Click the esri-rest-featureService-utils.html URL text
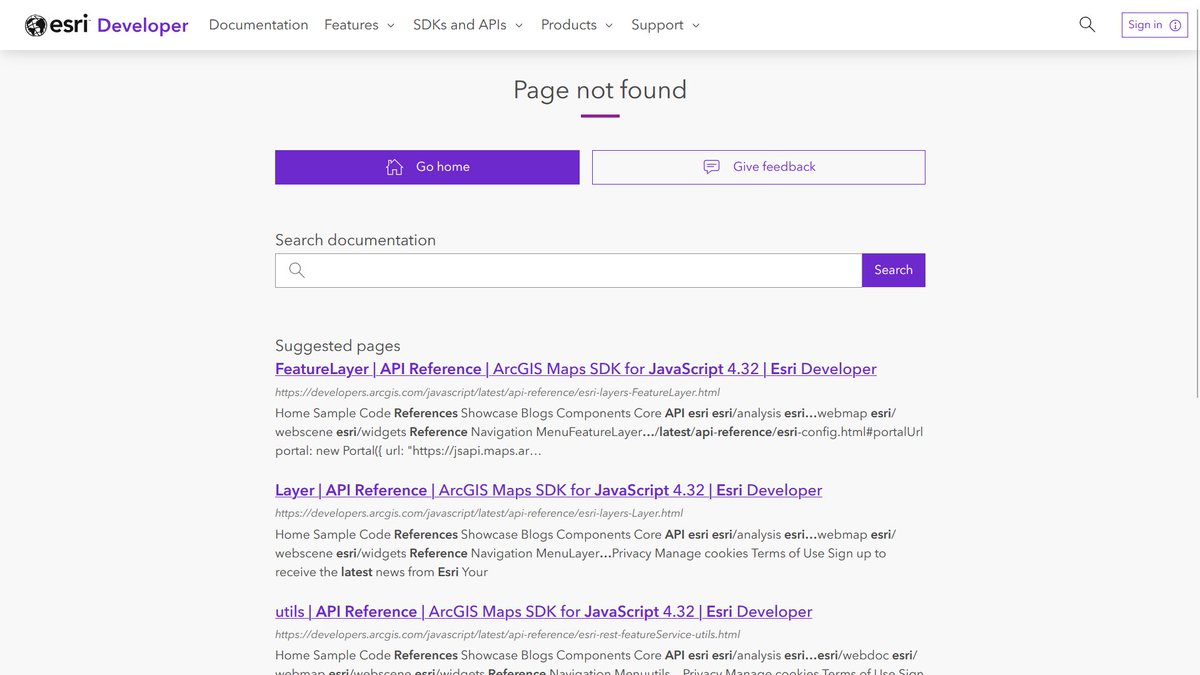This screenshot has width=1200, height=675. [x=508, y=634]
